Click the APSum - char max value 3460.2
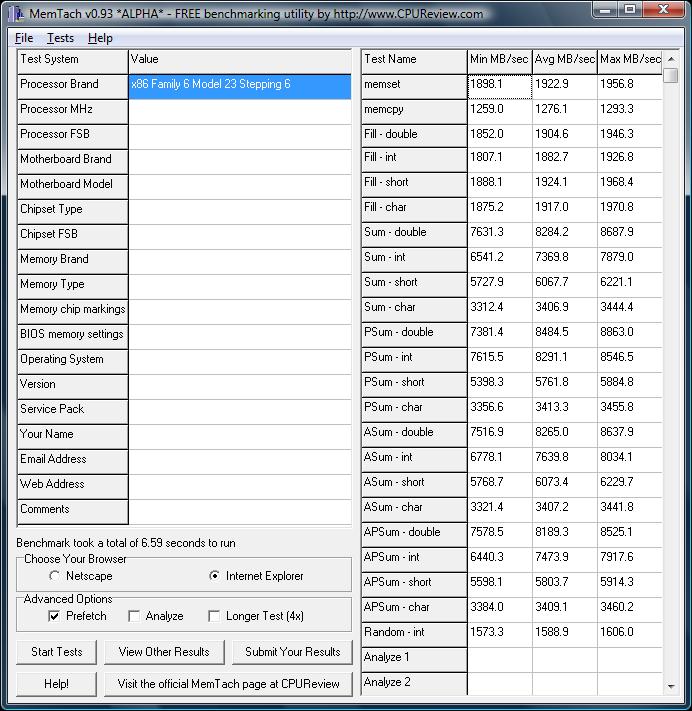692x711 pixels. click(x=630, y=610)
